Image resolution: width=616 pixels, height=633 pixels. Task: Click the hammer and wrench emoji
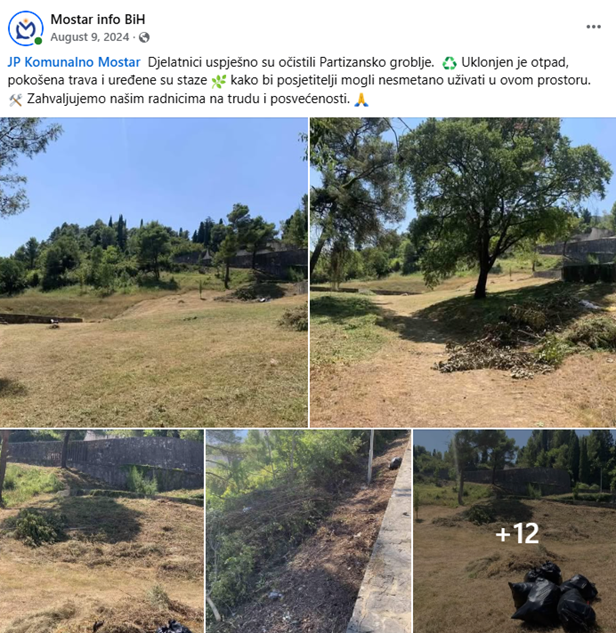(x=15, y=100)
